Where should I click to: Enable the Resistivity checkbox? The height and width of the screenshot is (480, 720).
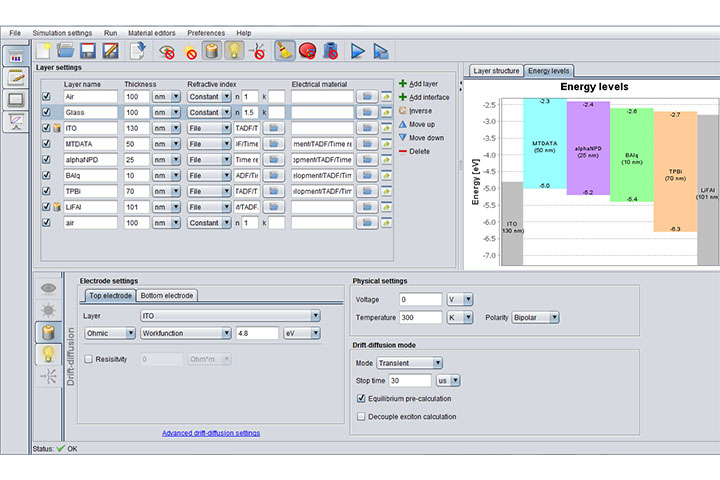tap(89, 359)
